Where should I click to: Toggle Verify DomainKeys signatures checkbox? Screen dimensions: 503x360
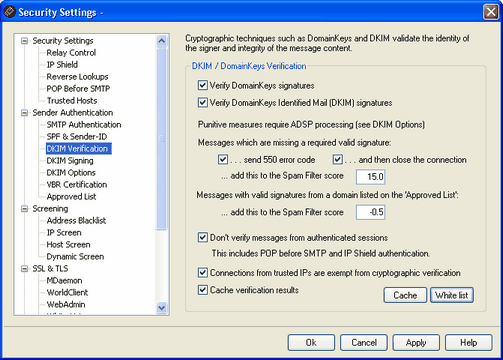click(203, 85)
